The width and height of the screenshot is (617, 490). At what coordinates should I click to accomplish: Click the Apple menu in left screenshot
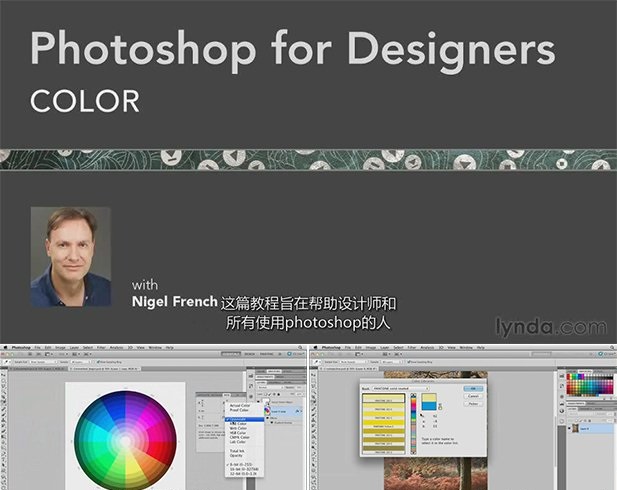pos(5,348)
